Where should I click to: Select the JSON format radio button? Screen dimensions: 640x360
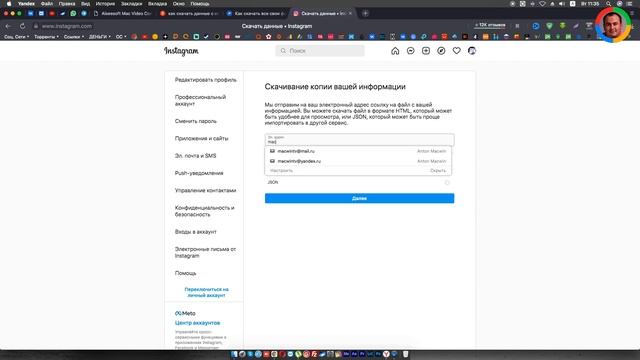click(447, 182)
